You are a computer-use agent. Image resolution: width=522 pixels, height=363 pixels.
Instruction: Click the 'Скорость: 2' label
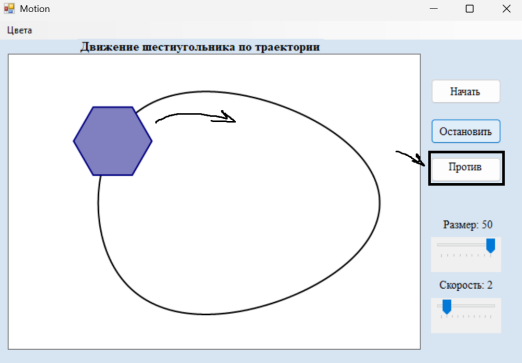[x=466, y=285]
